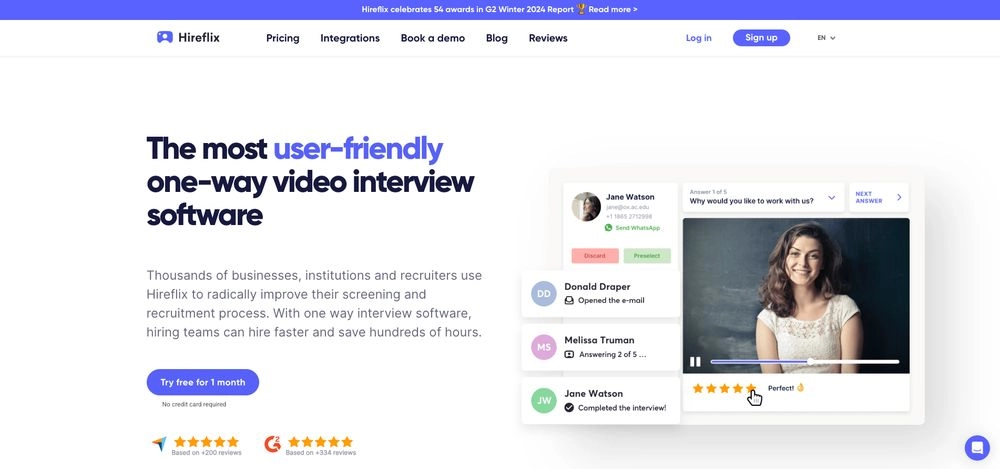Click the completed interview checkmark icon
Image resolution: width=1000 pixels, height=469 pixels.
point(570,408)
